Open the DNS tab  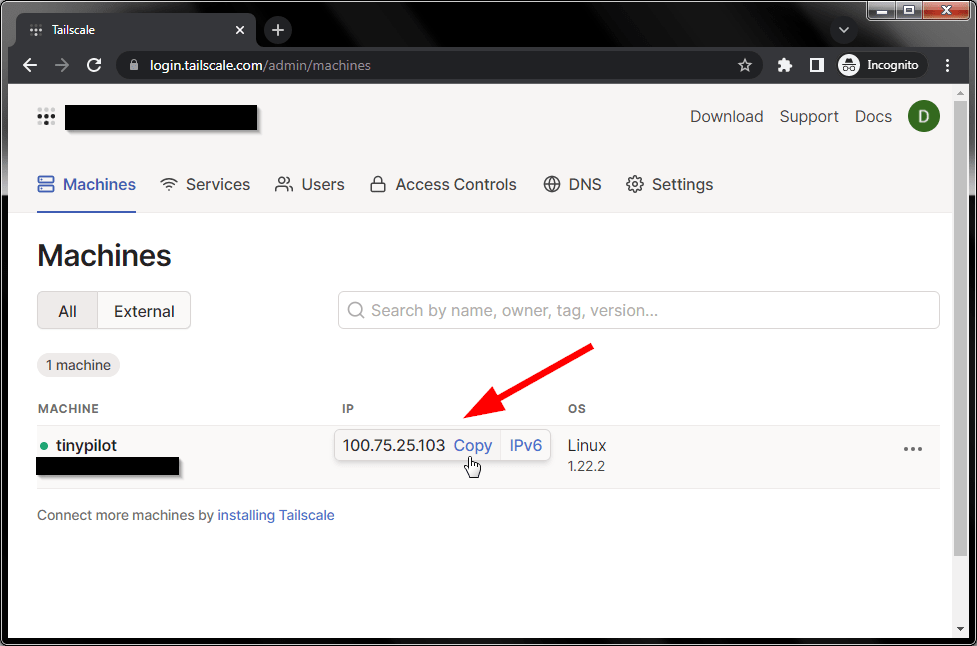coord(572,184)
